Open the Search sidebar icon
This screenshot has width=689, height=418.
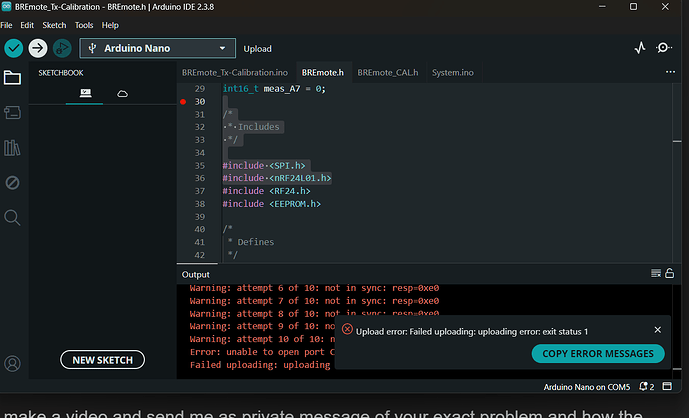pyautogui.click(x=12, y=218)
